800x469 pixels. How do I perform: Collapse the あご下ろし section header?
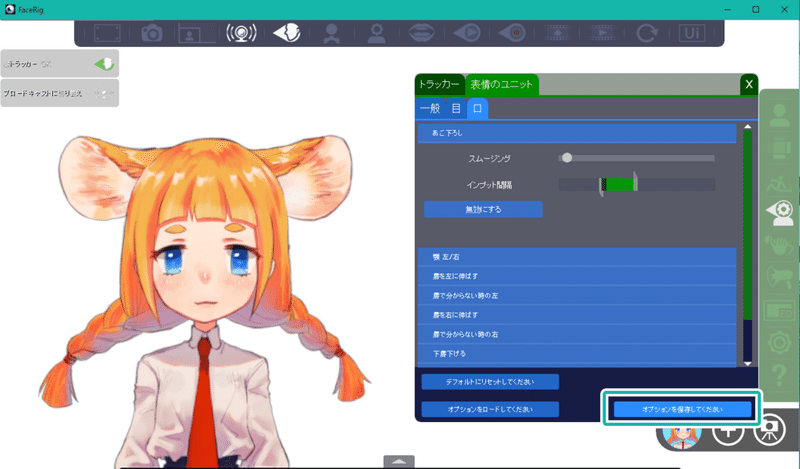[577, 133]
